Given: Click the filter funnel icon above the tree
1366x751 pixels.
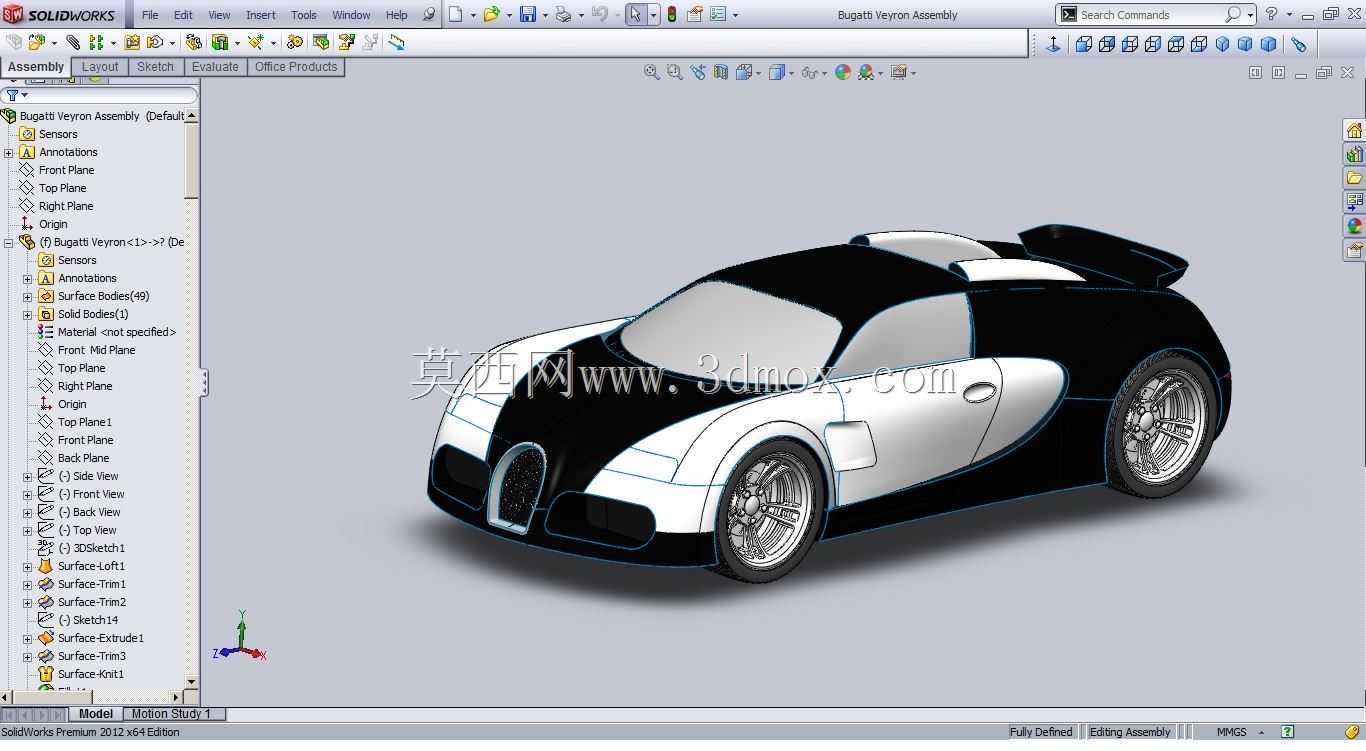Looking at the screenshot, I should tap(13, 95).
